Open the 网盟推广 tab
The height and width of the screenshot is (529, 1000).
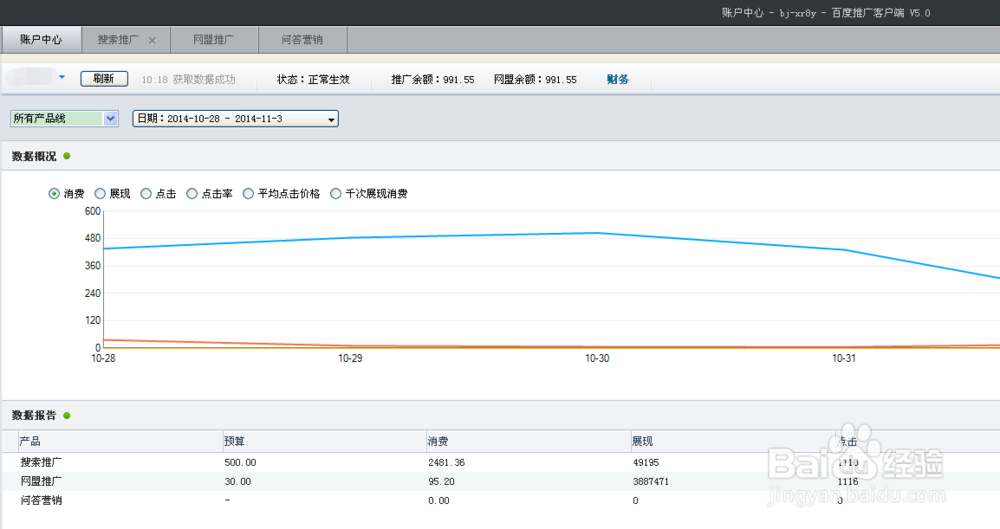[214, 40]
